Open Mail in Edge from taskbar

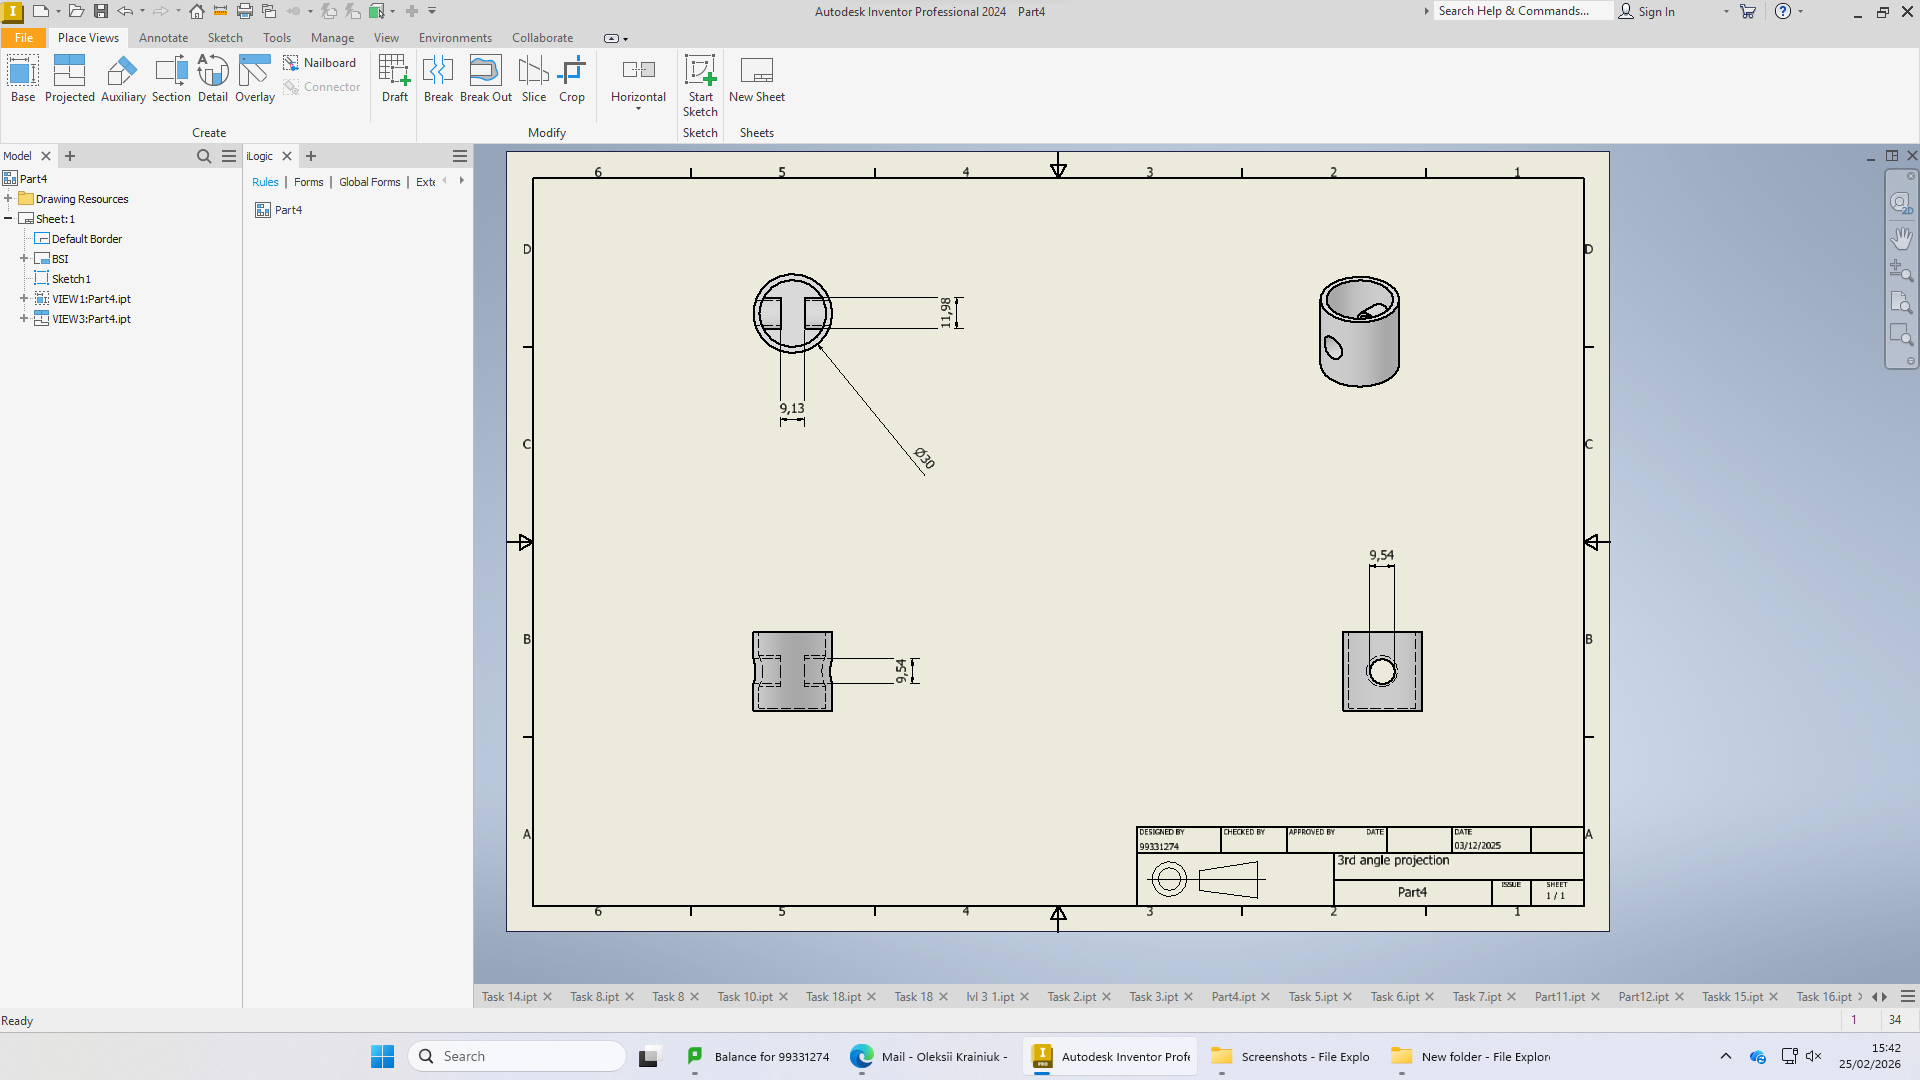(x=929, y=1057)
